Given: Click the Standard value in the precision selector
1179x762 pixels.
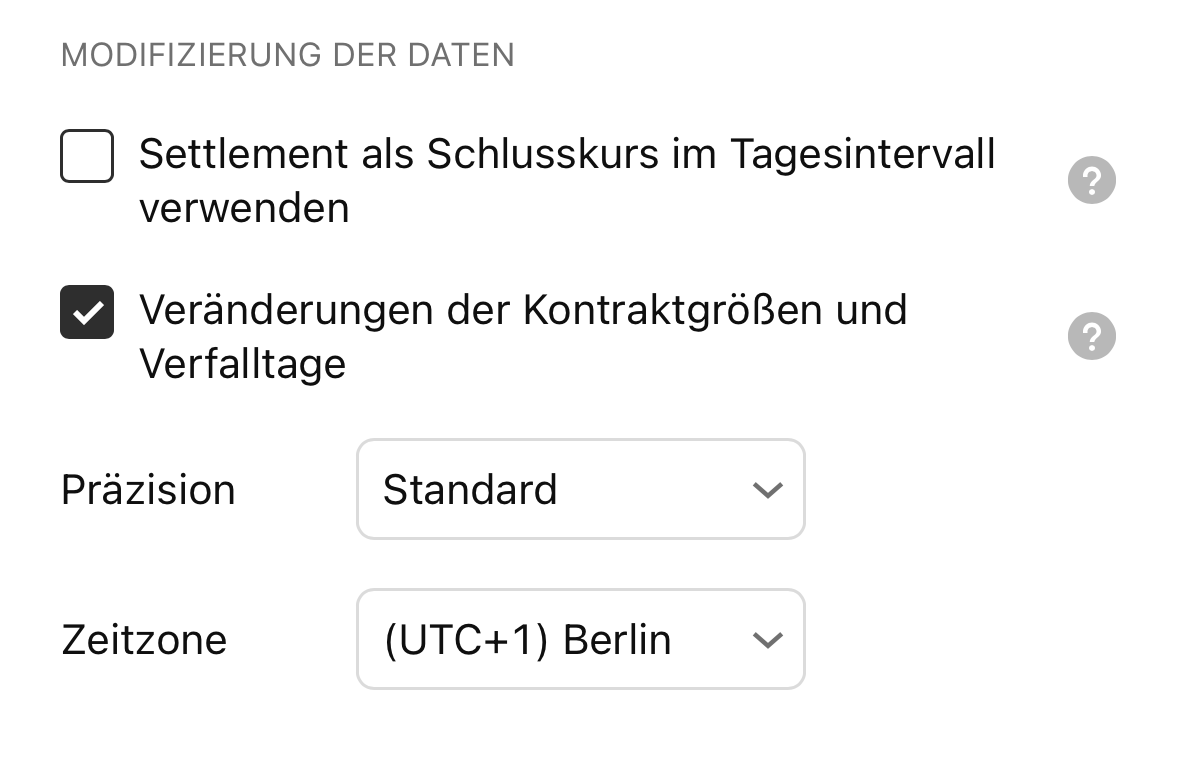Looking at the screenshot, I should (470, 490).
